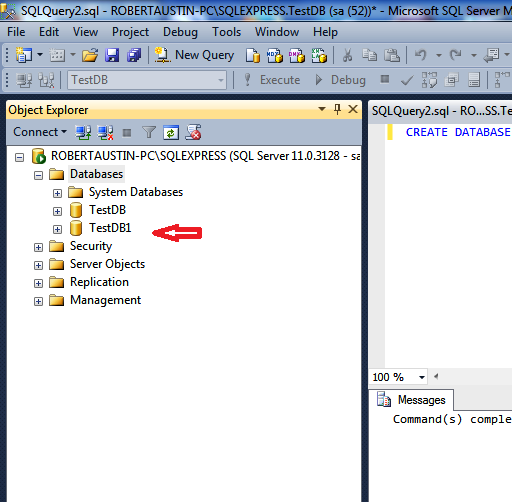Click the Disconnect icon in Object Explorer
This screenshot has width=512, height=502.
tap(105, 132)
